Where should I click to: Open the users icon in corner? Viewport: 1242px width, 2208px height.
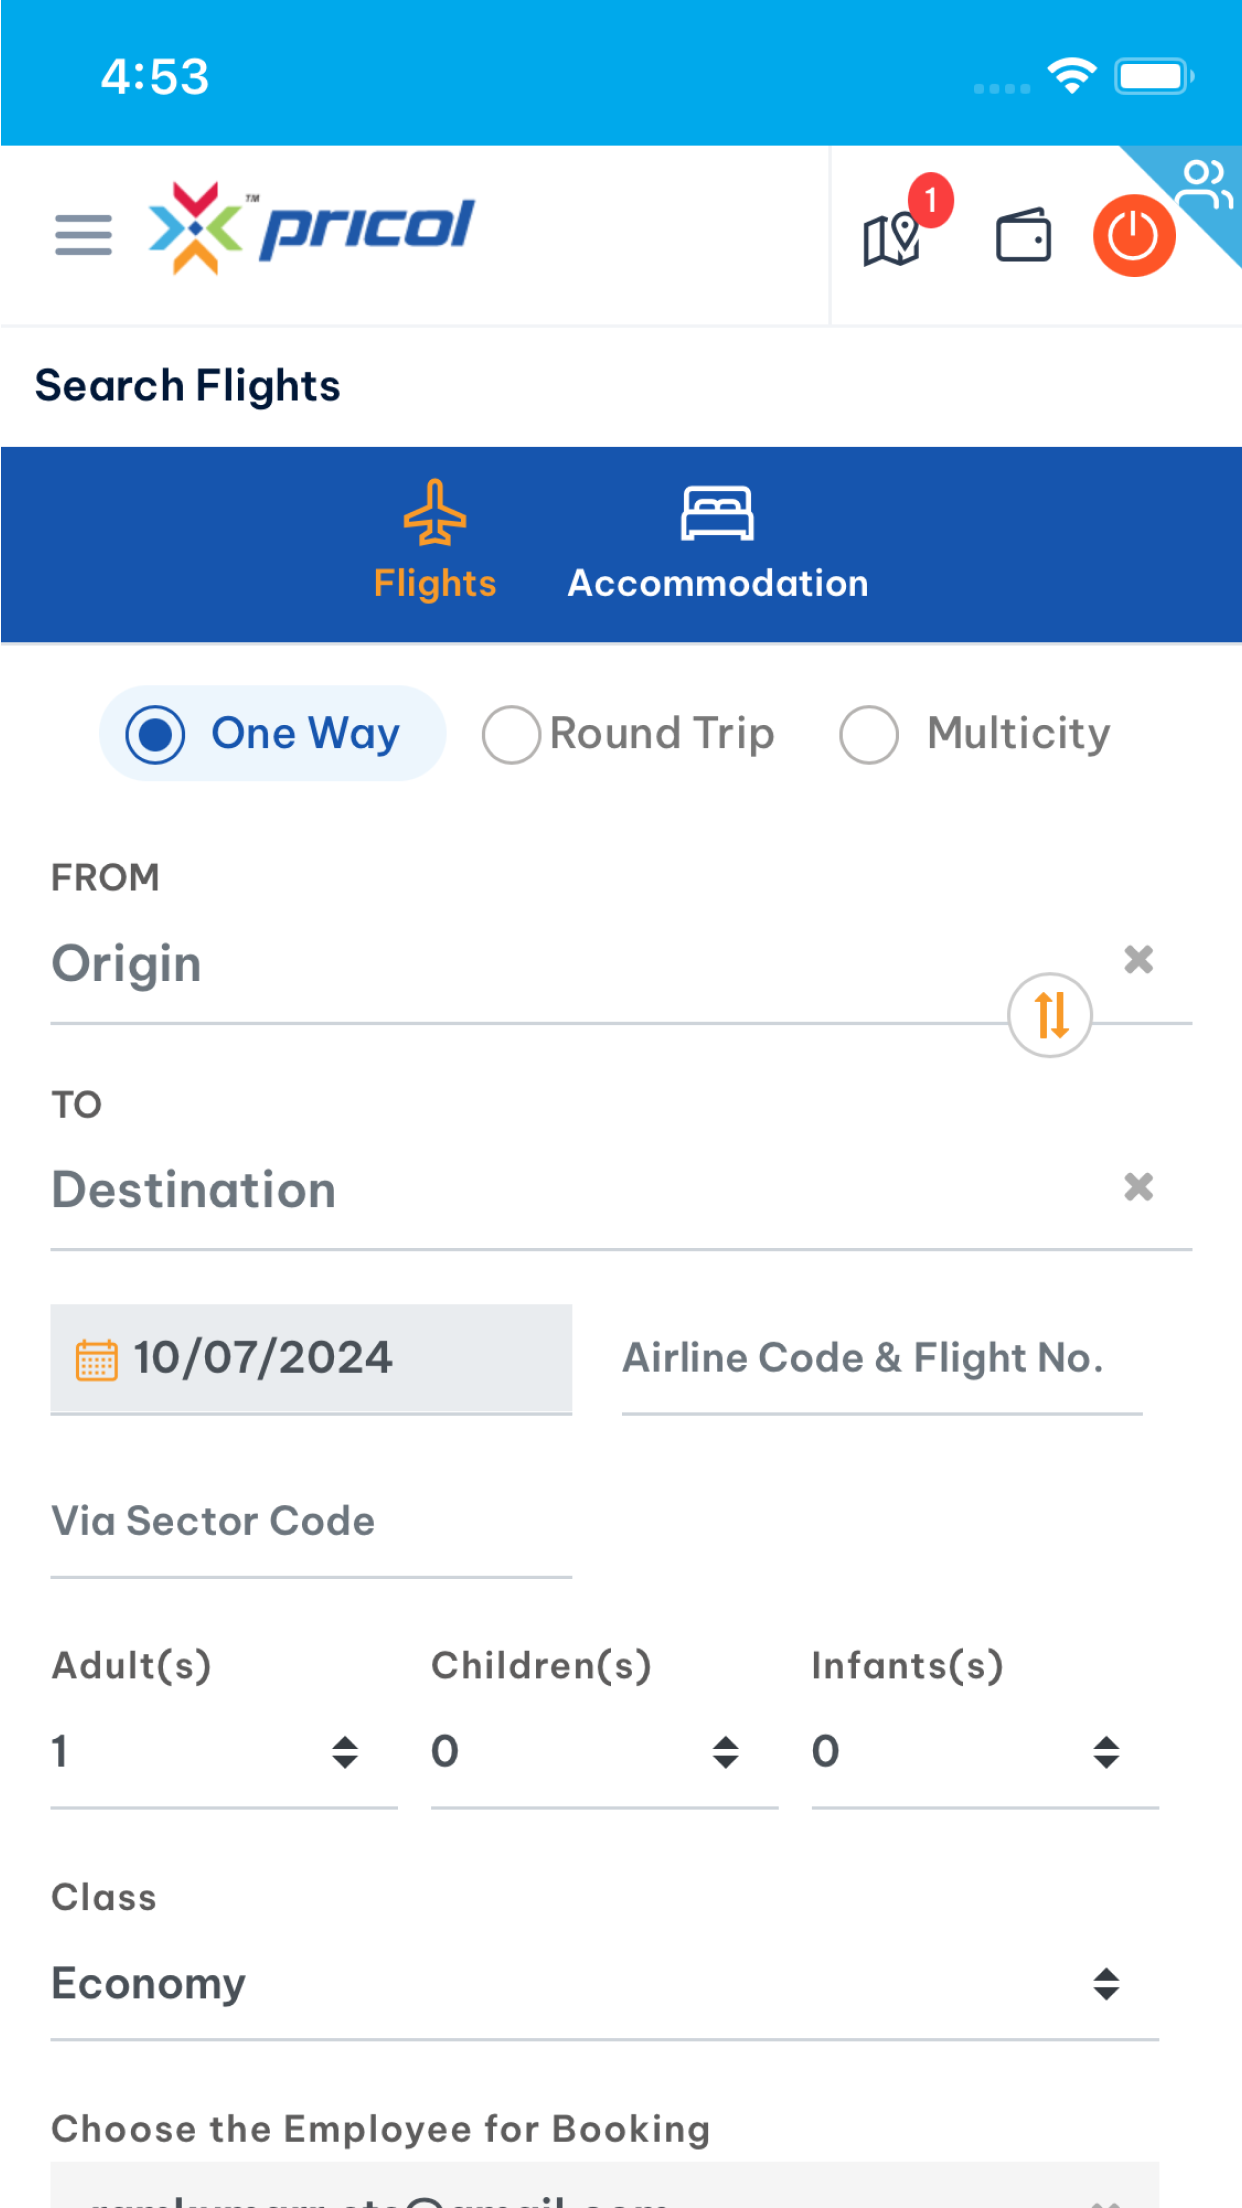[x=1204, y=185]
